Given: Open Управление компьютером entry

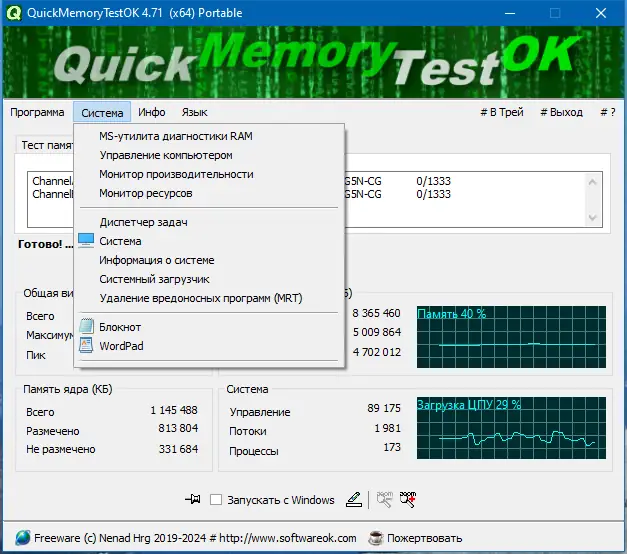Looking at the screenshot, I should (x=209, y=155).
